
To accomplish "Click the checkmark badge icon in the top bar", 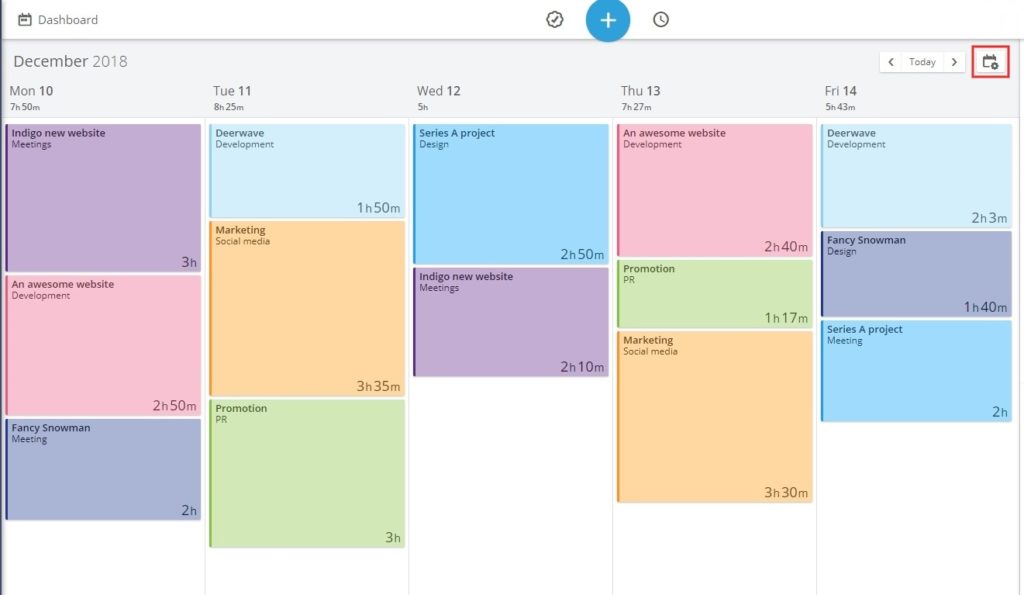I will click(554, 19).
